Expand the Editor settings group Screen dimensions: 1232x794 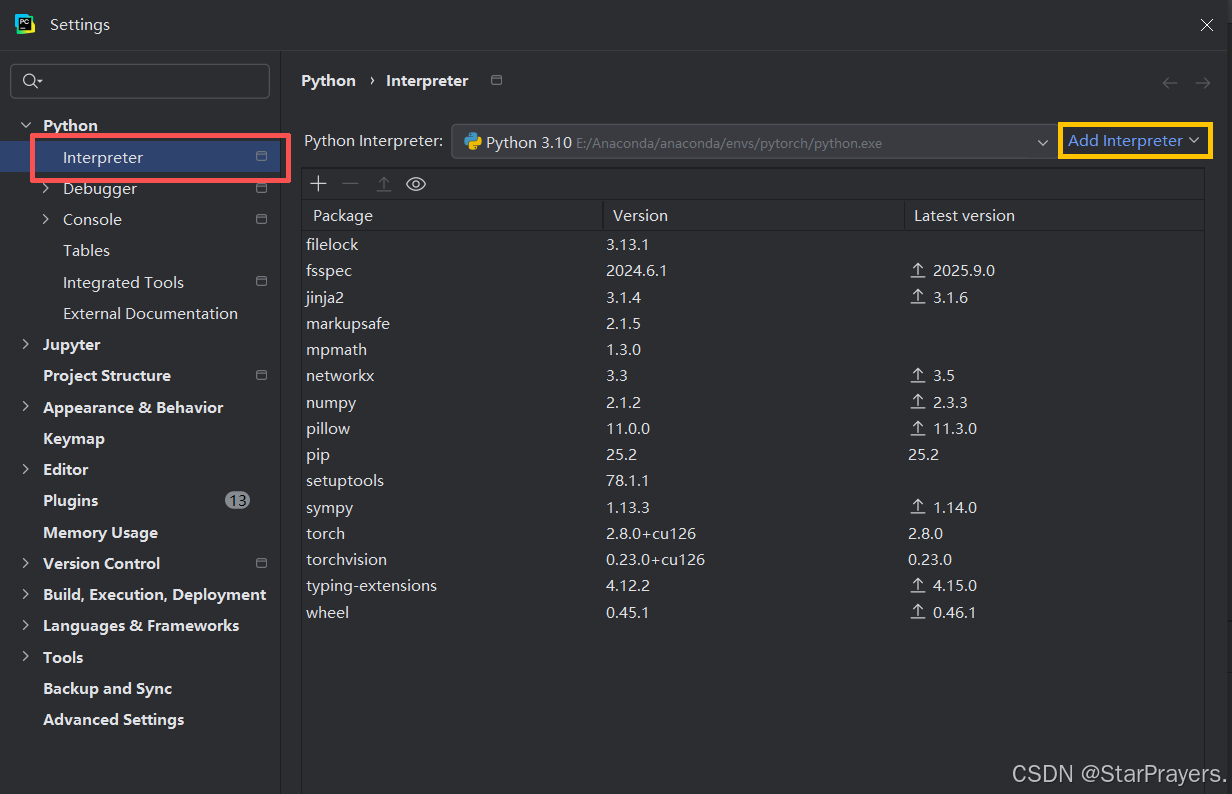pos(25,470)
